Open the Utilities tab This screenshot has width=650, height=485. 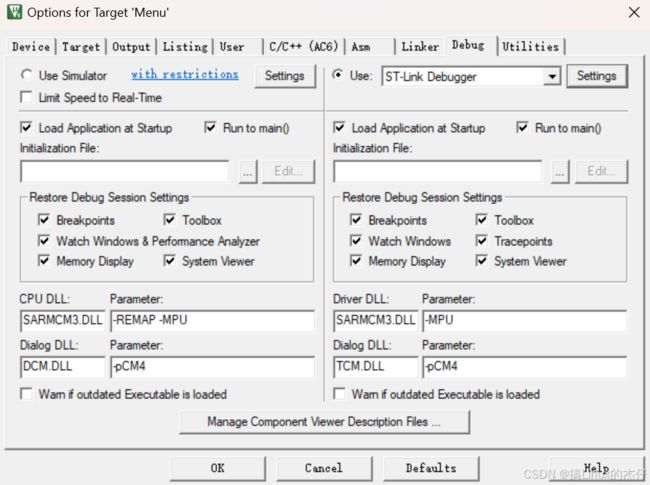(x=531, y=47)
